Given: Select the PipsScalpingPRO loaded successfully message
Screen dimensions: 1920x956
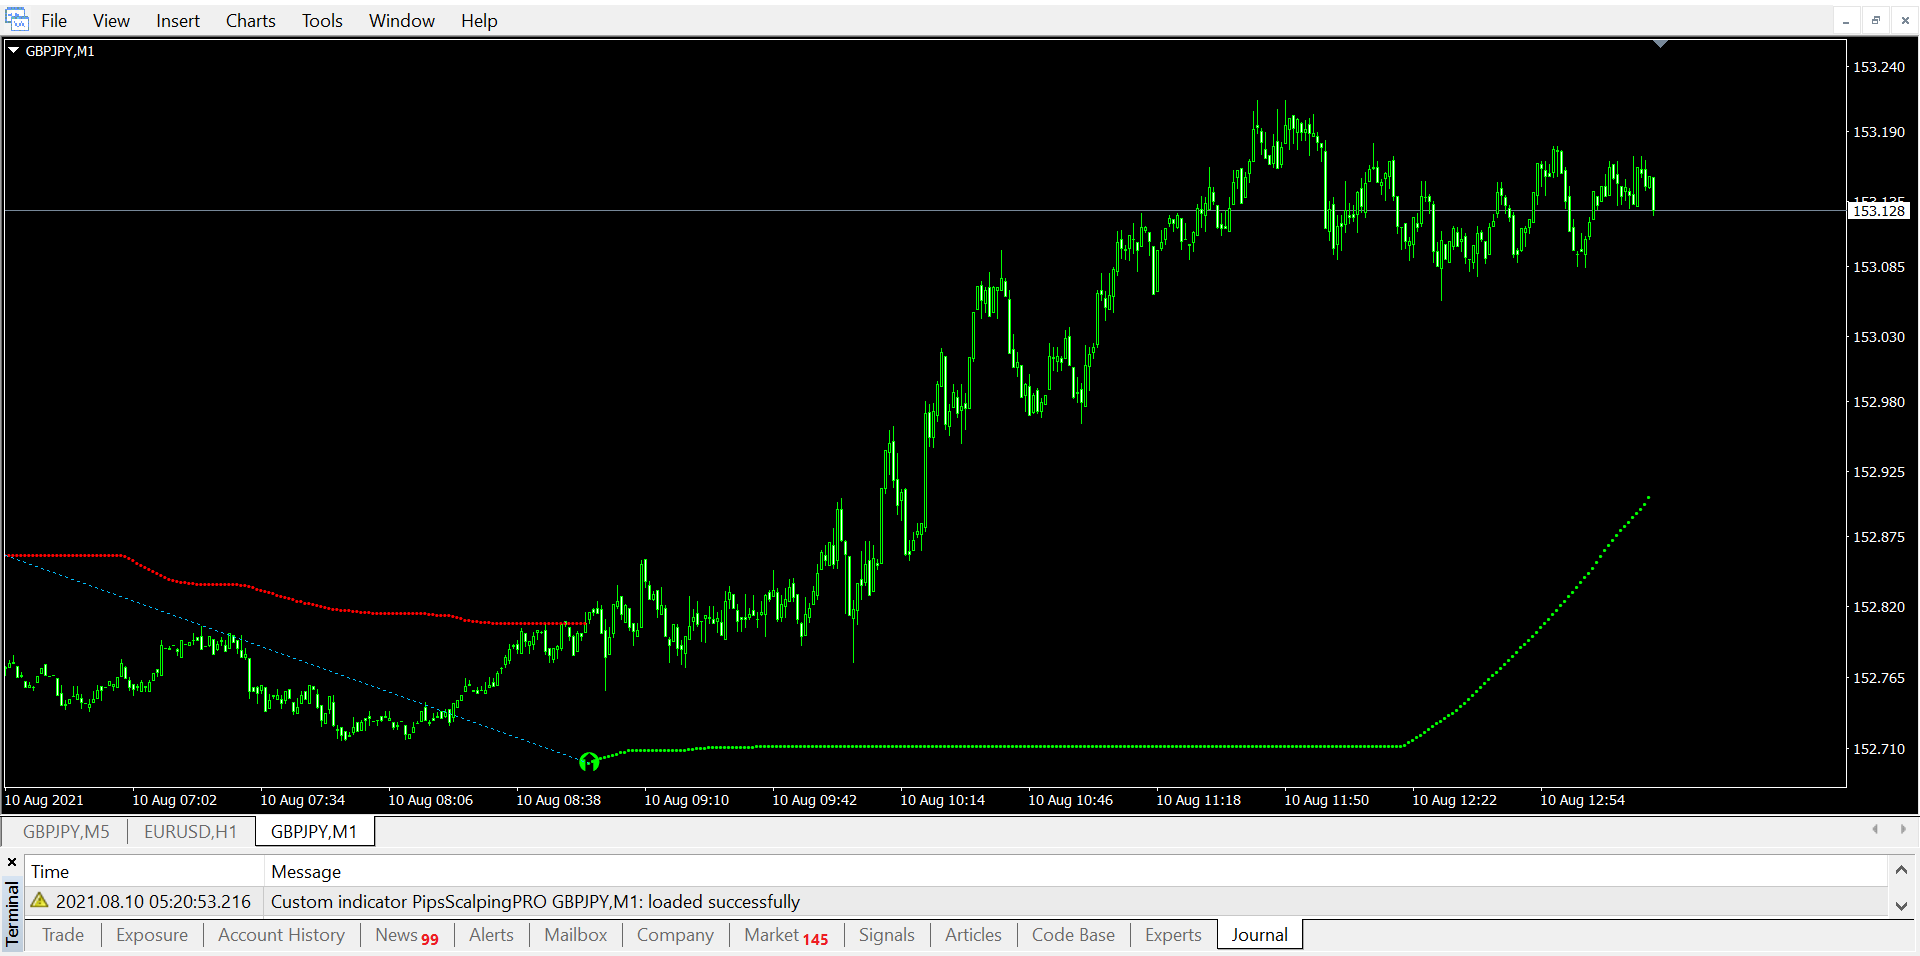Looking at the screenshot, I should pyautogui.click(x=535, y=902).
